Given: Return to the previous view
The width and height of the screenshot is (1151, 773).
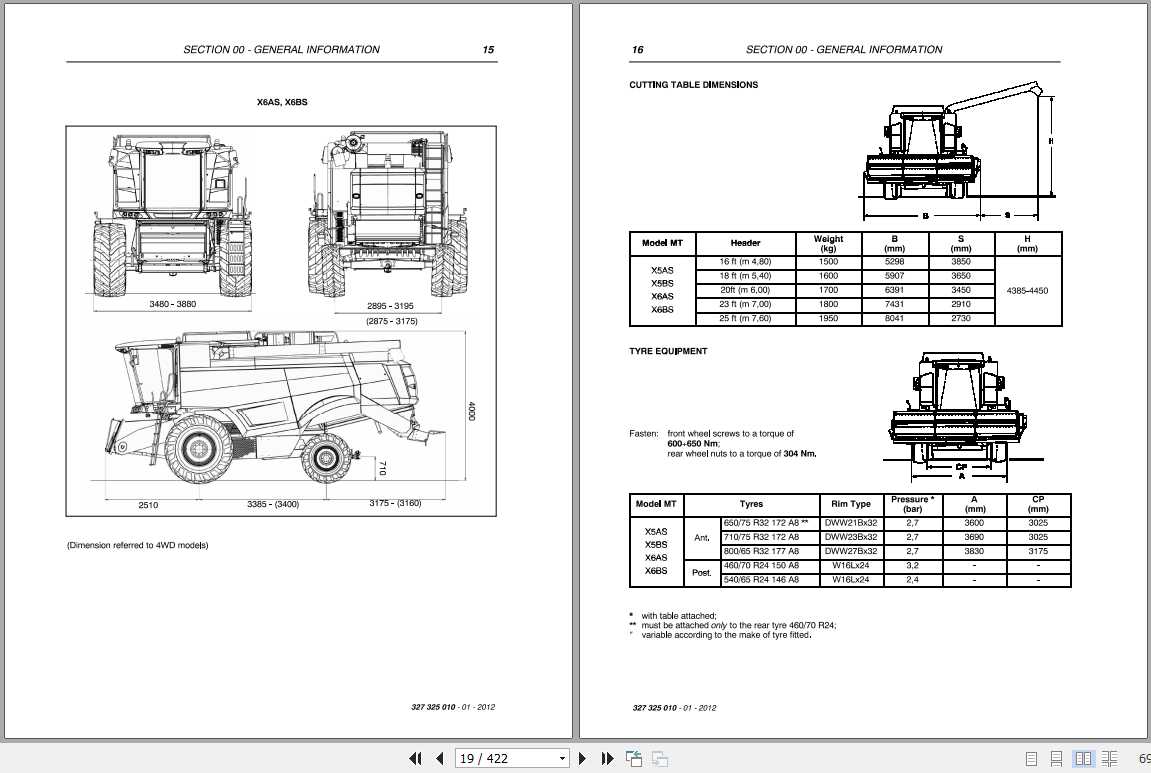Looking at the screenshot, I should 633,758.
